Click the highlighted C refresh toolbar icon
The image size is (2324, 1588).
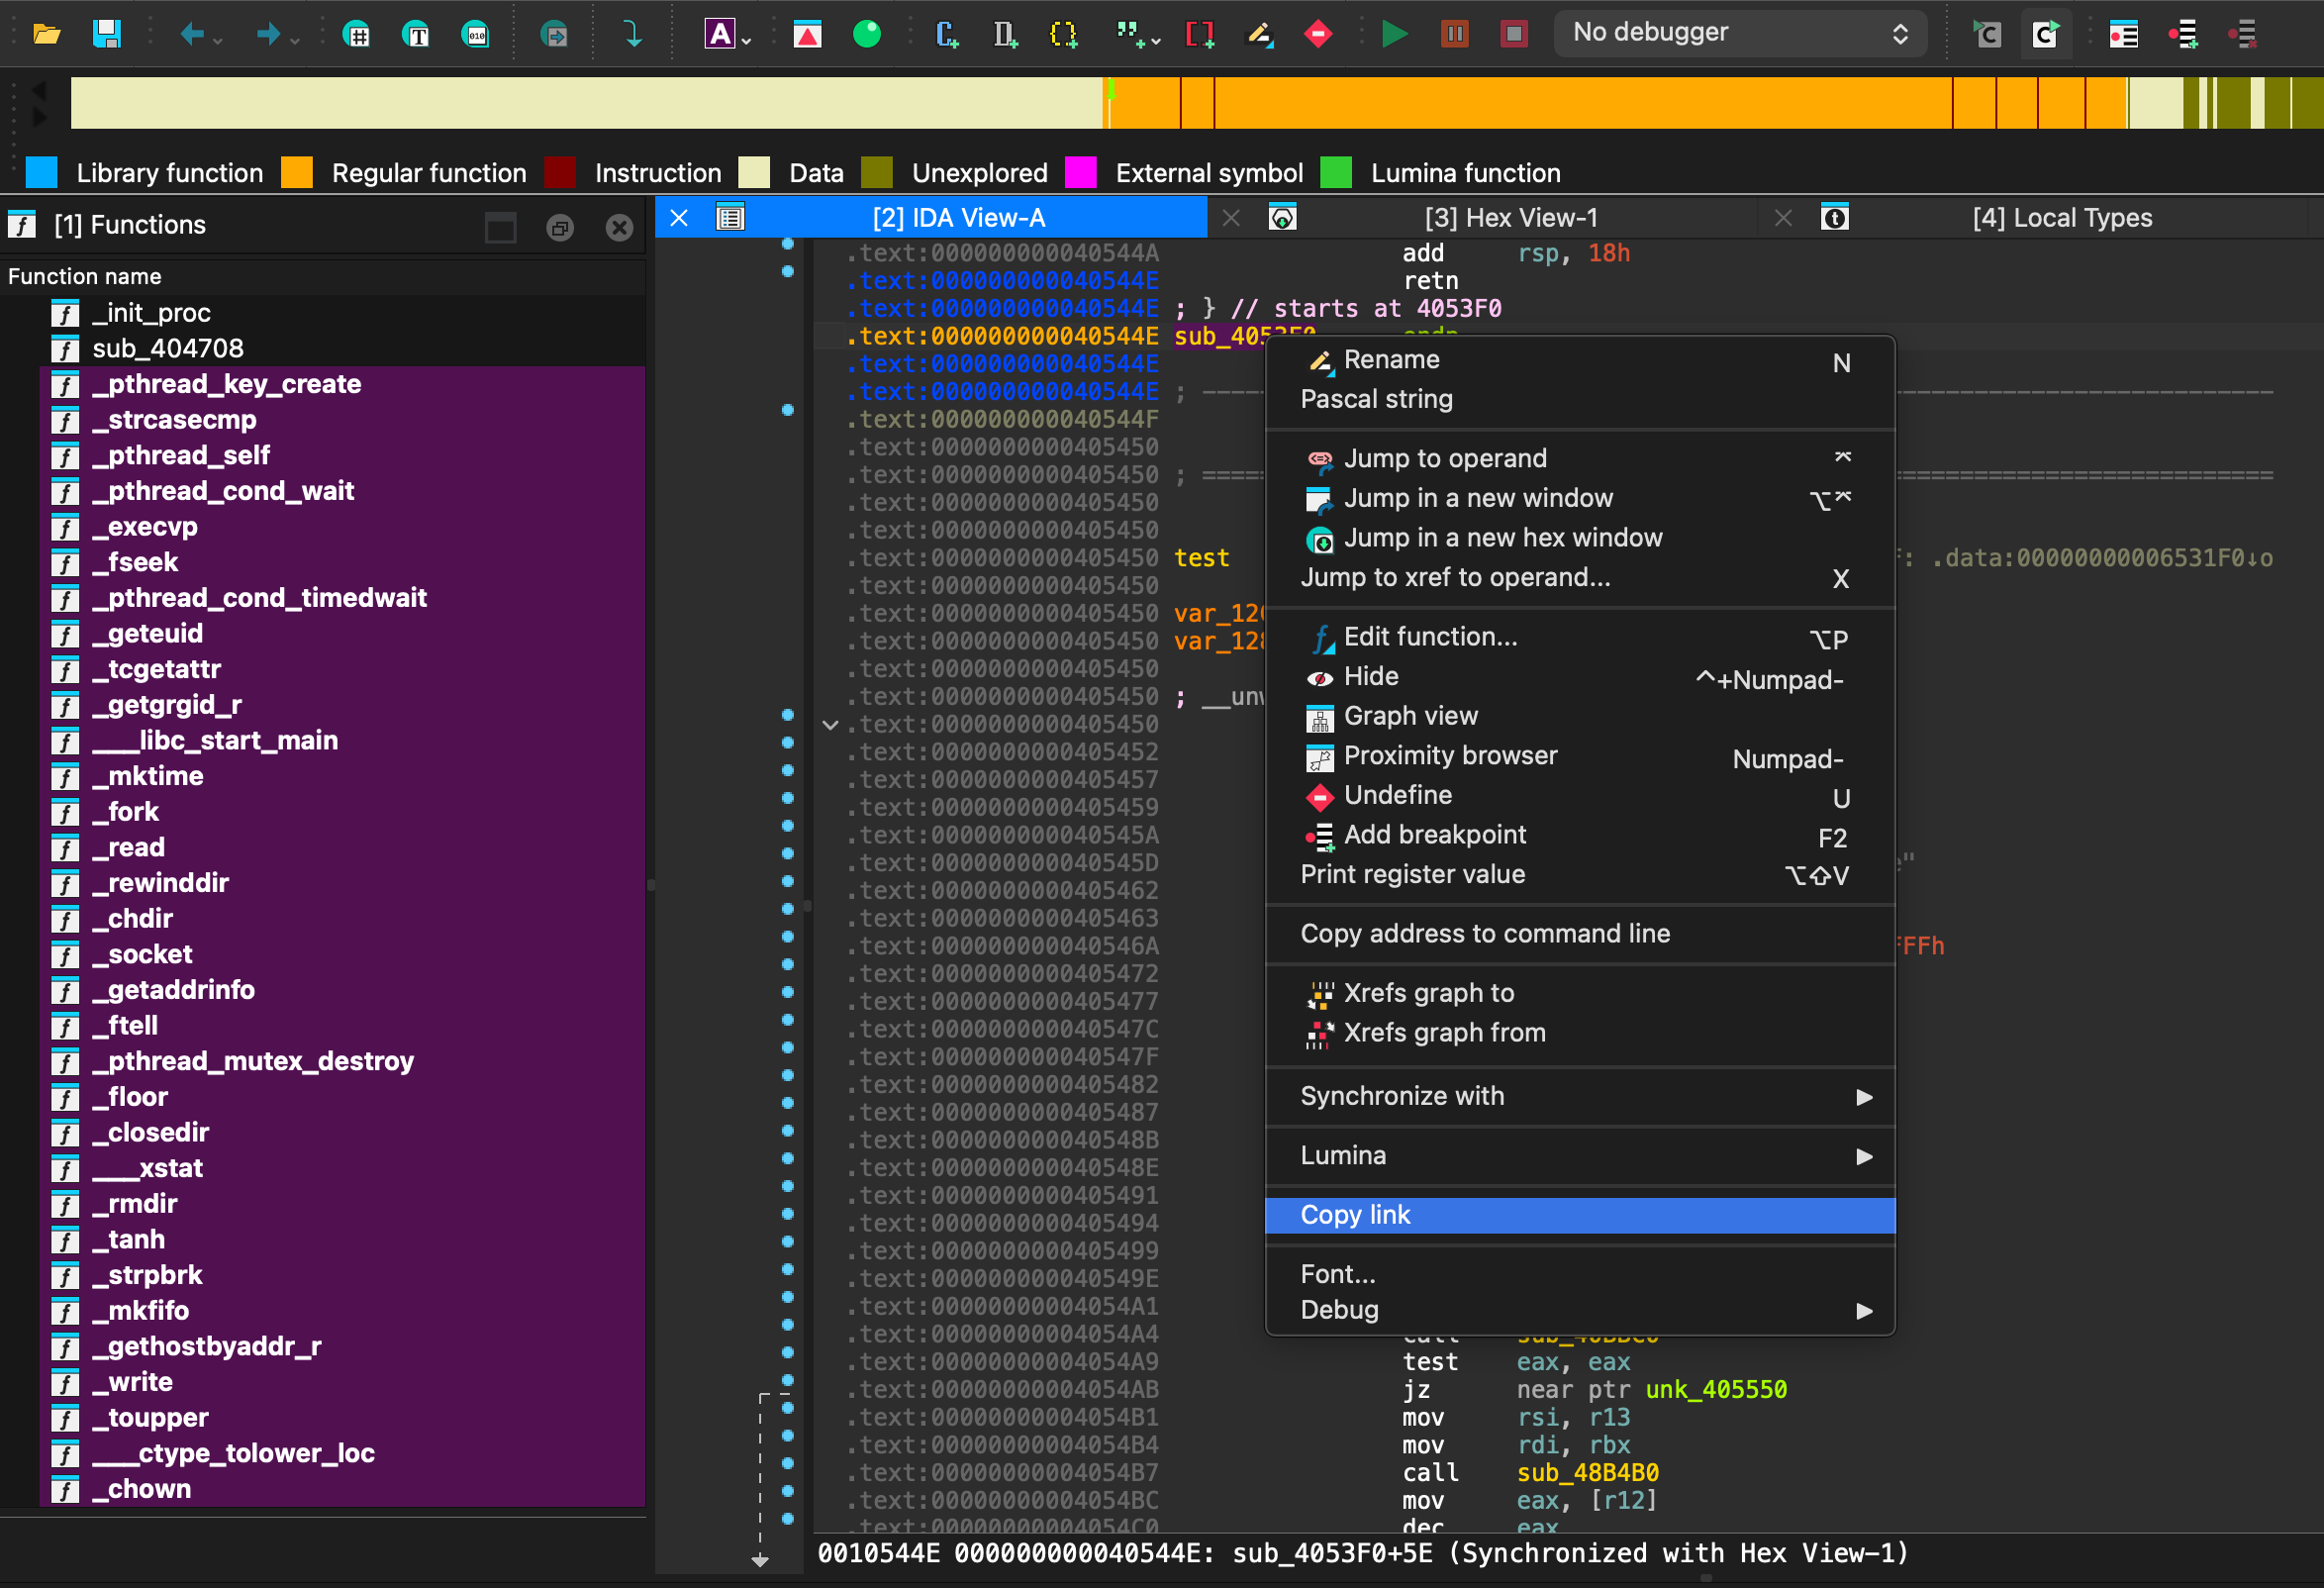coord(2046,34)
